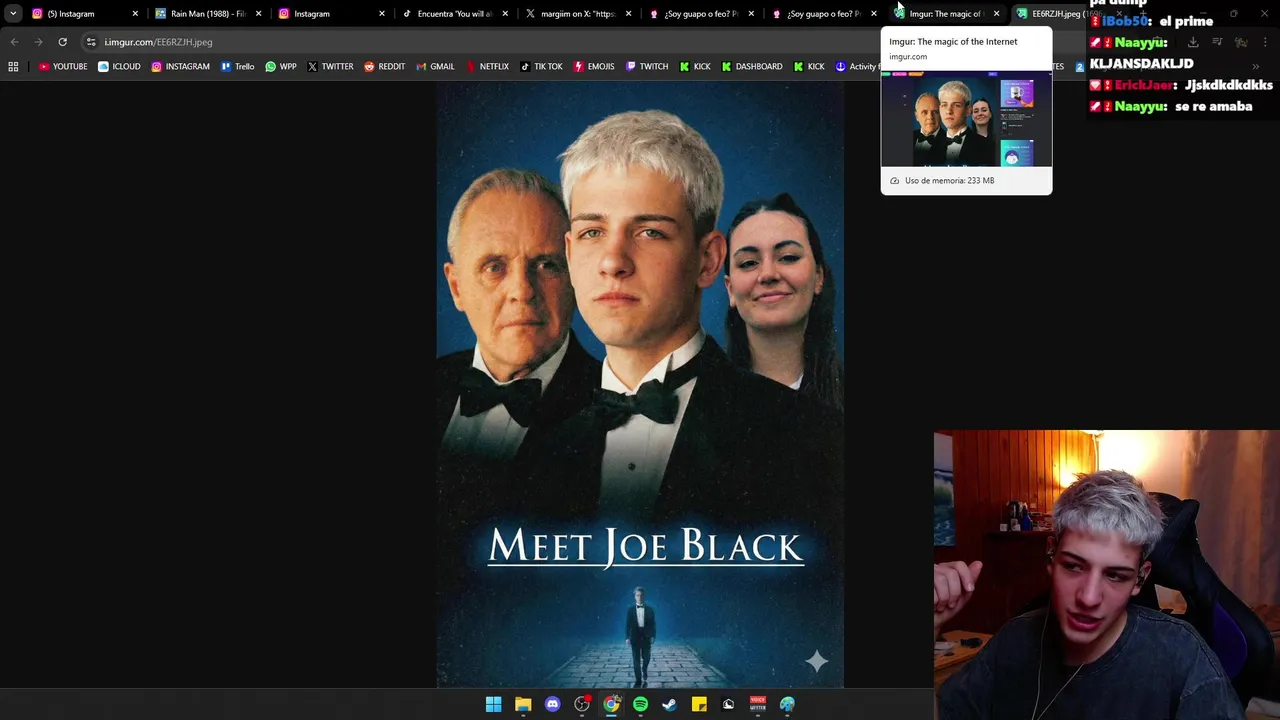Open File Explorer from the taskbar

523,704
